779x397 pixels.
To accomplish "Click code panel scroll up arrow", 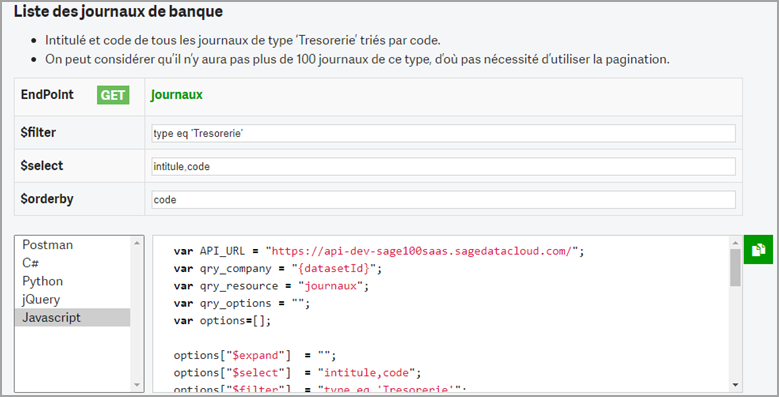I will point(735,242).
